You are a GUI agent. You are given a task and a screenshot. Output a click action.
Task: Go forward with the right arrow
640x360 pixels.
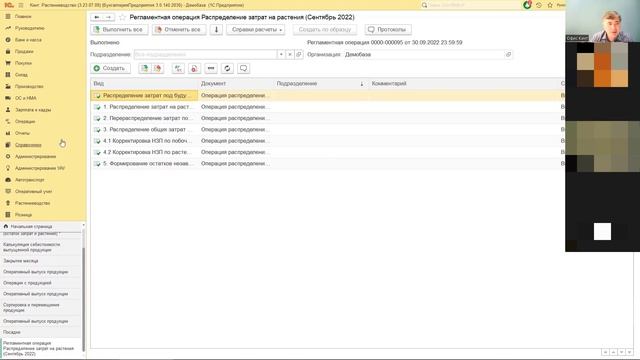click(x=109, y=17)
